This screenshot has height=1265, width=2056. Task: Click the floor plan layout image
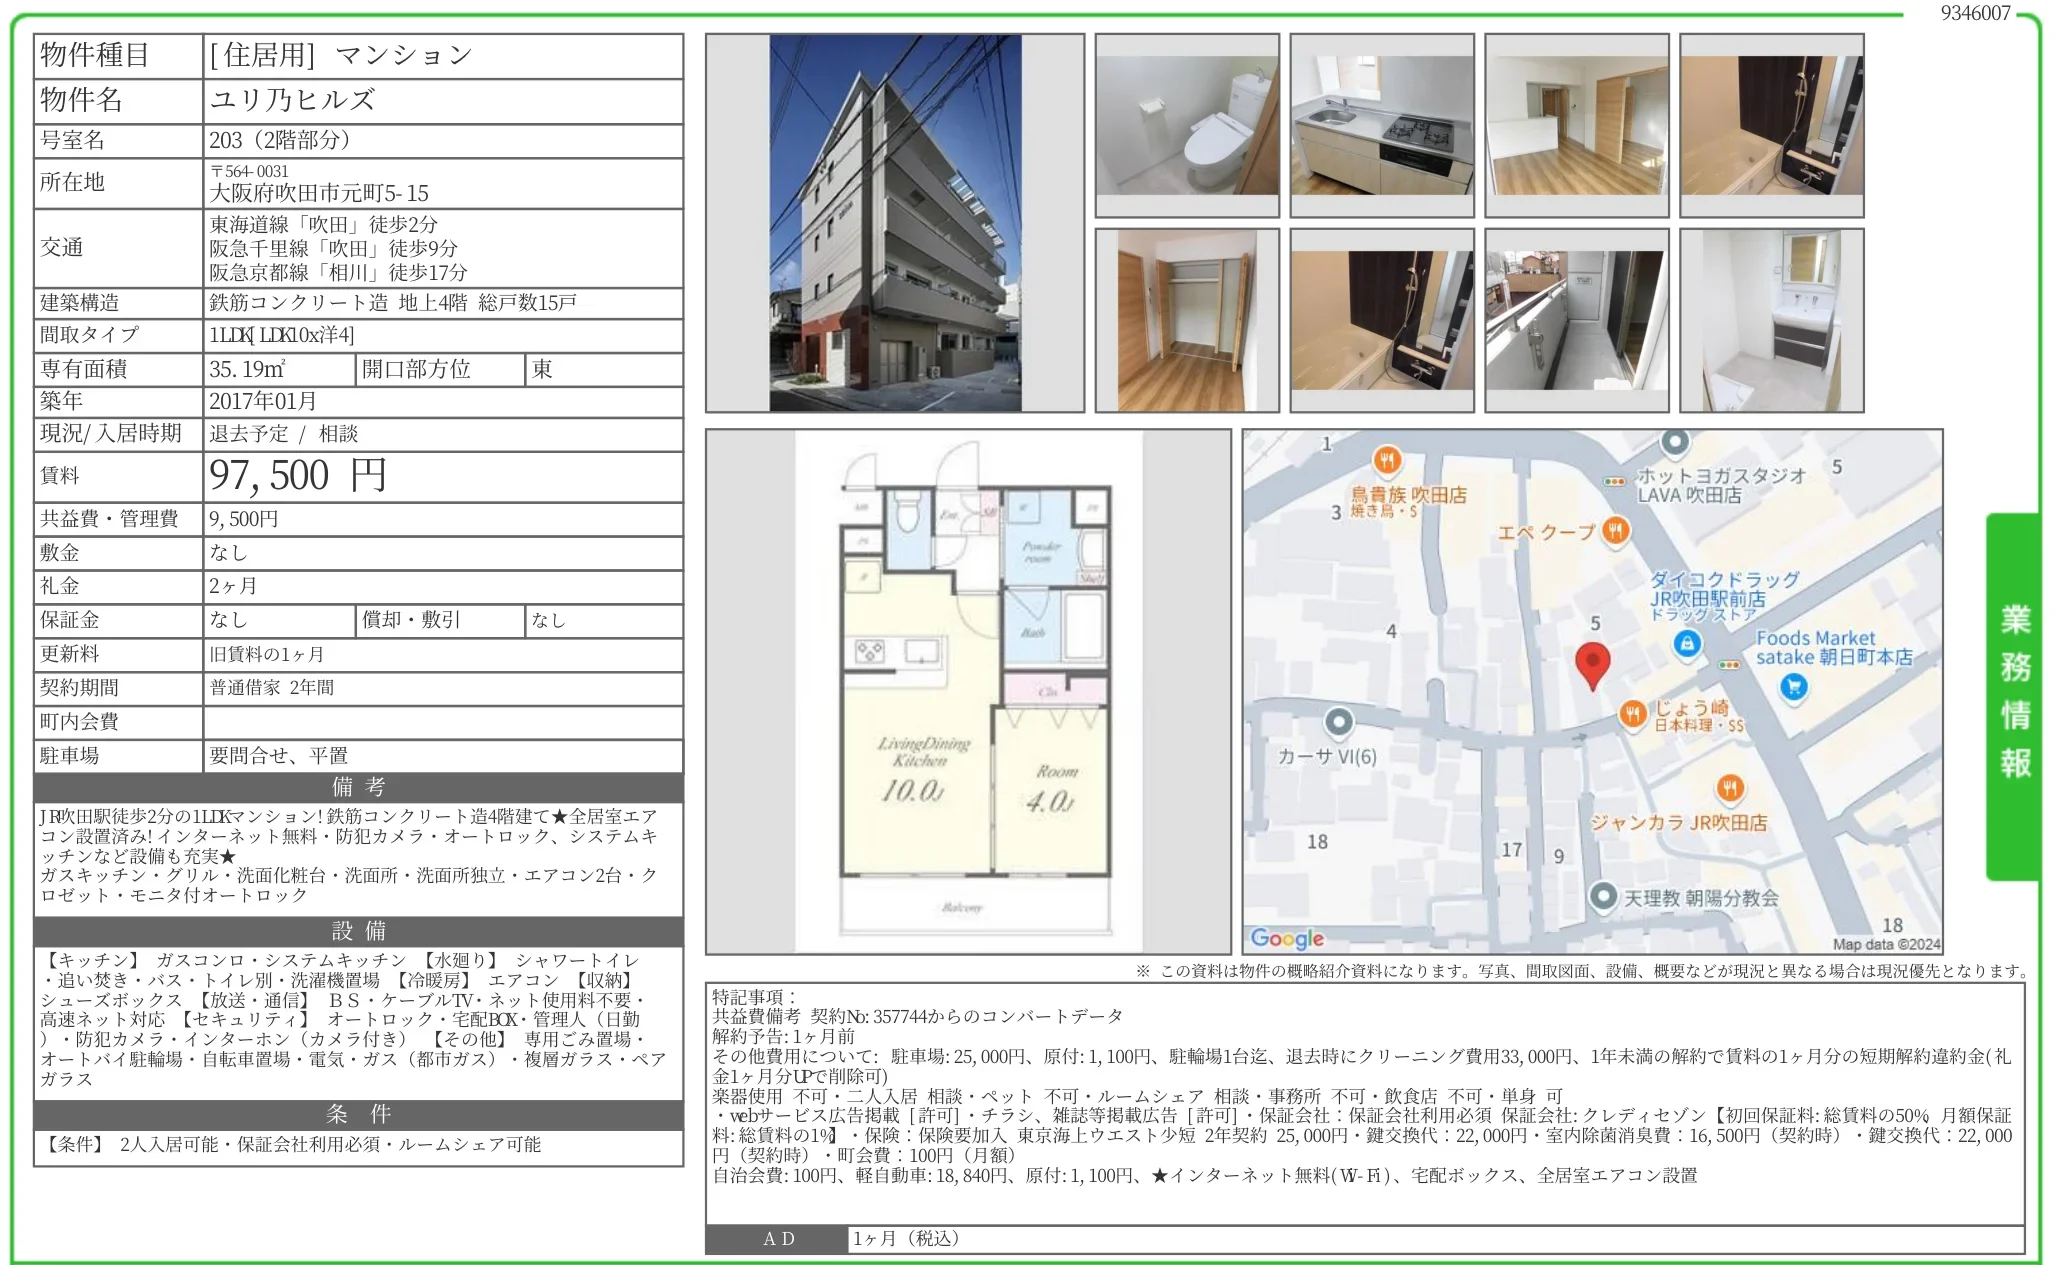point(968,690)
